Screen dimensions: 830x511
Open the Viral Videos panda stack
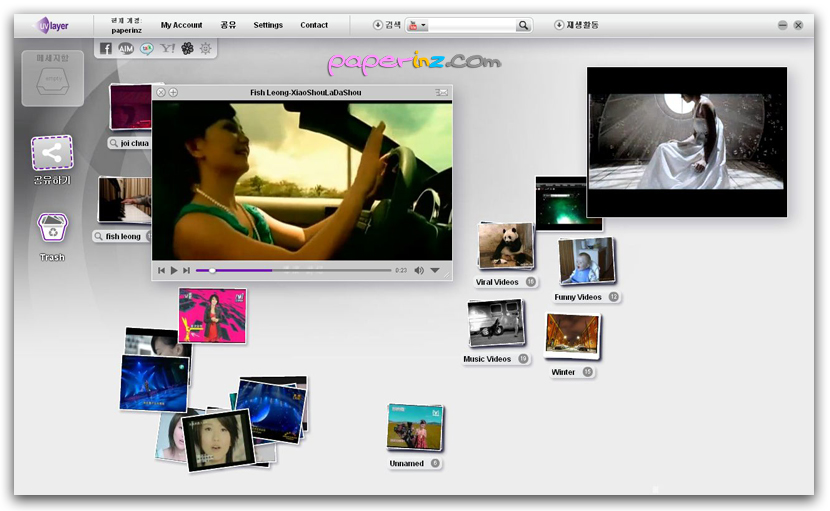click(506, 246)
